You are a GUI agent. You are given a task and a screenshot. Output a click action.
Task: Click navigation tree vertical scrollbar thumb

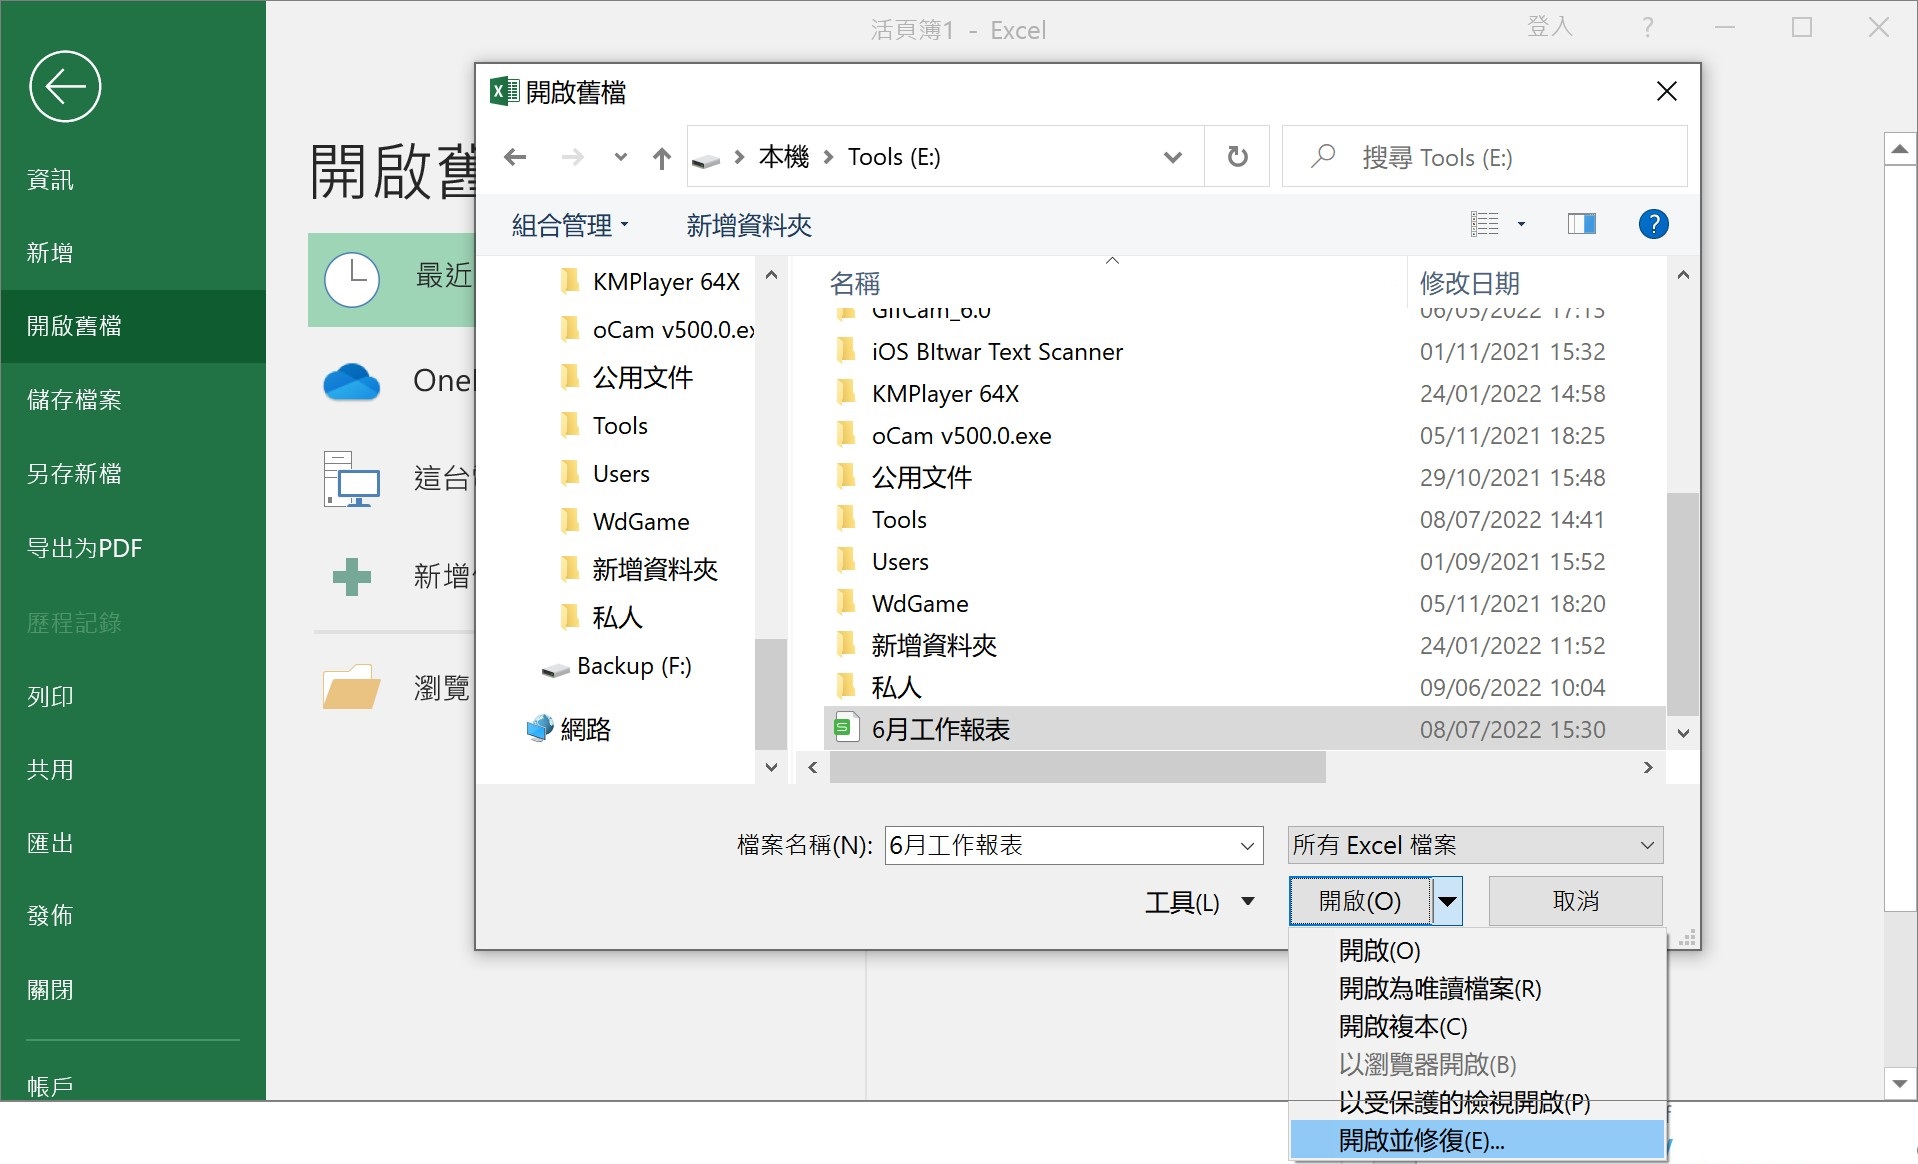pyautogui.click(x=770, y=693)
